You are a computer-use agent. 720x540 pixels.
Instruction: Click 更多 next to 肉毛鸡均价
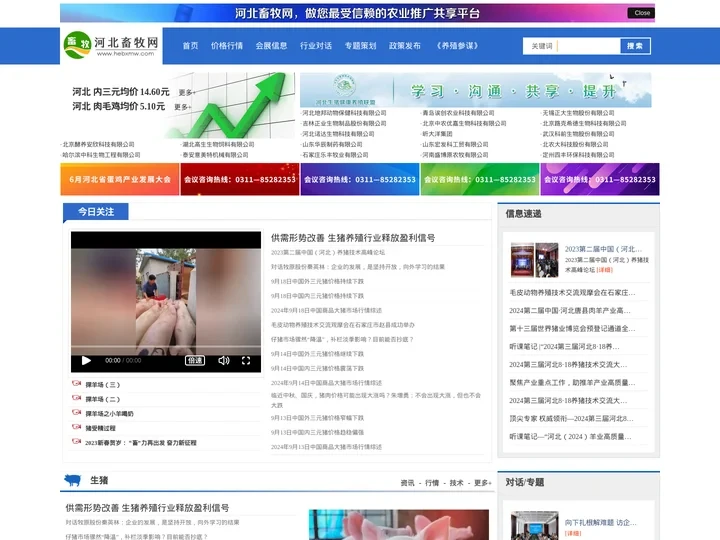pyautogui.click(x=182, y=107)
